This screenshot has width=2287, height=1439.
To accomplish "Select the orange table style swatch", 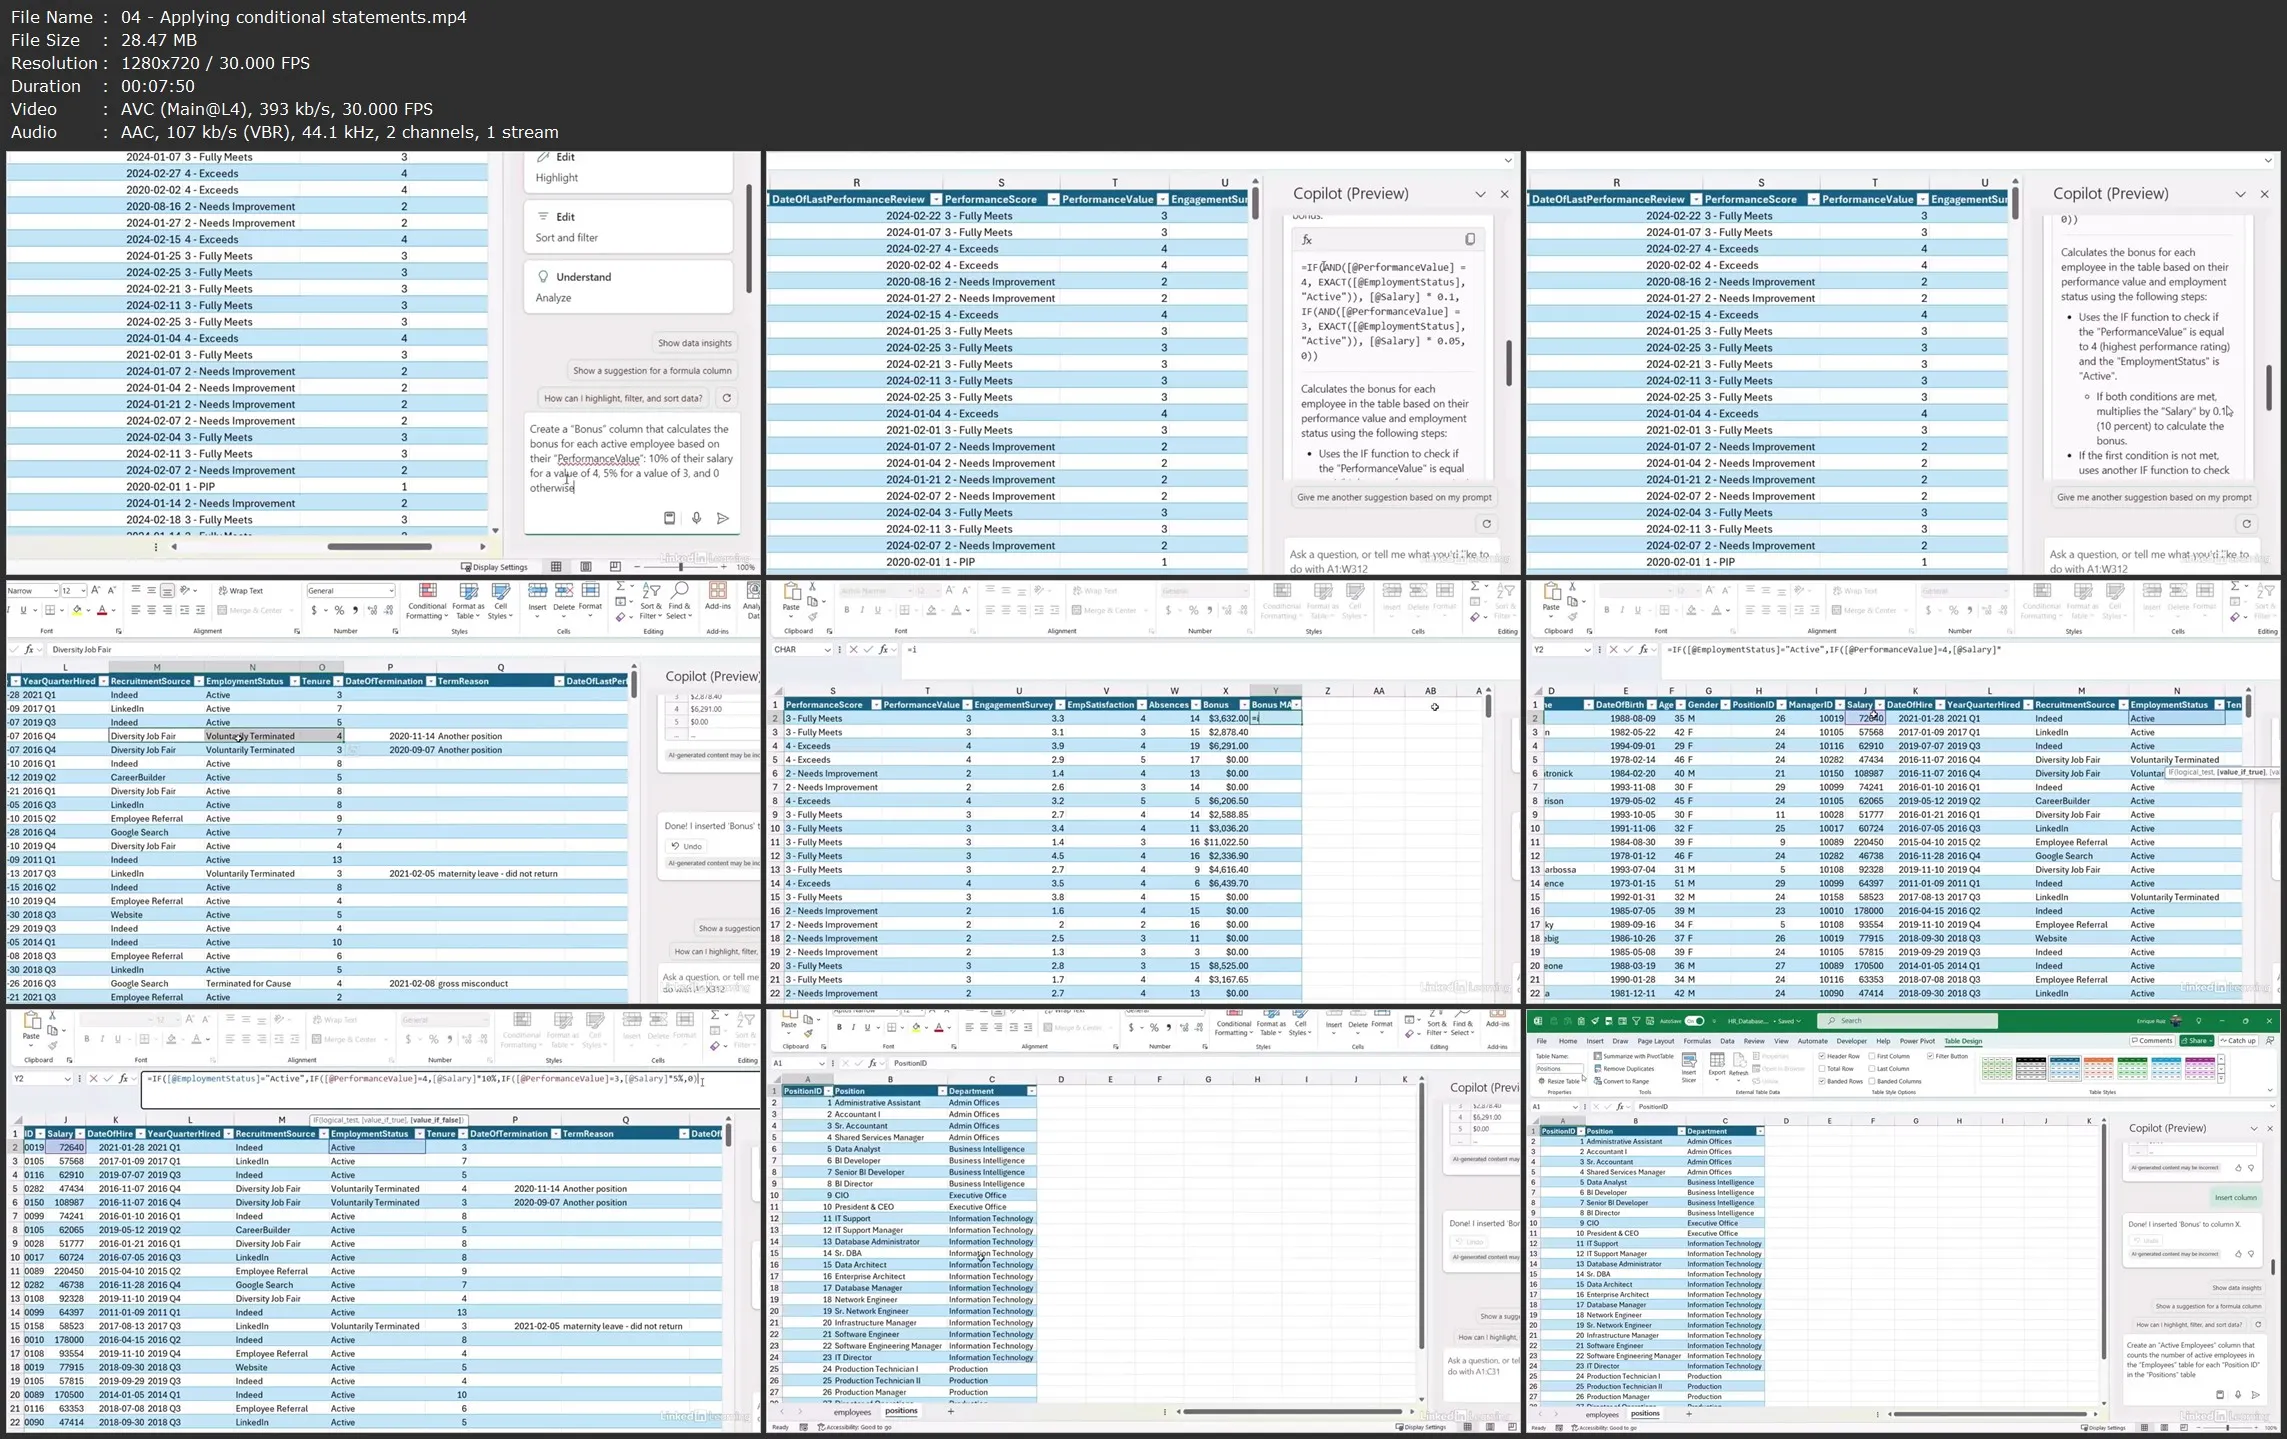I will tap(2098, 1067).
